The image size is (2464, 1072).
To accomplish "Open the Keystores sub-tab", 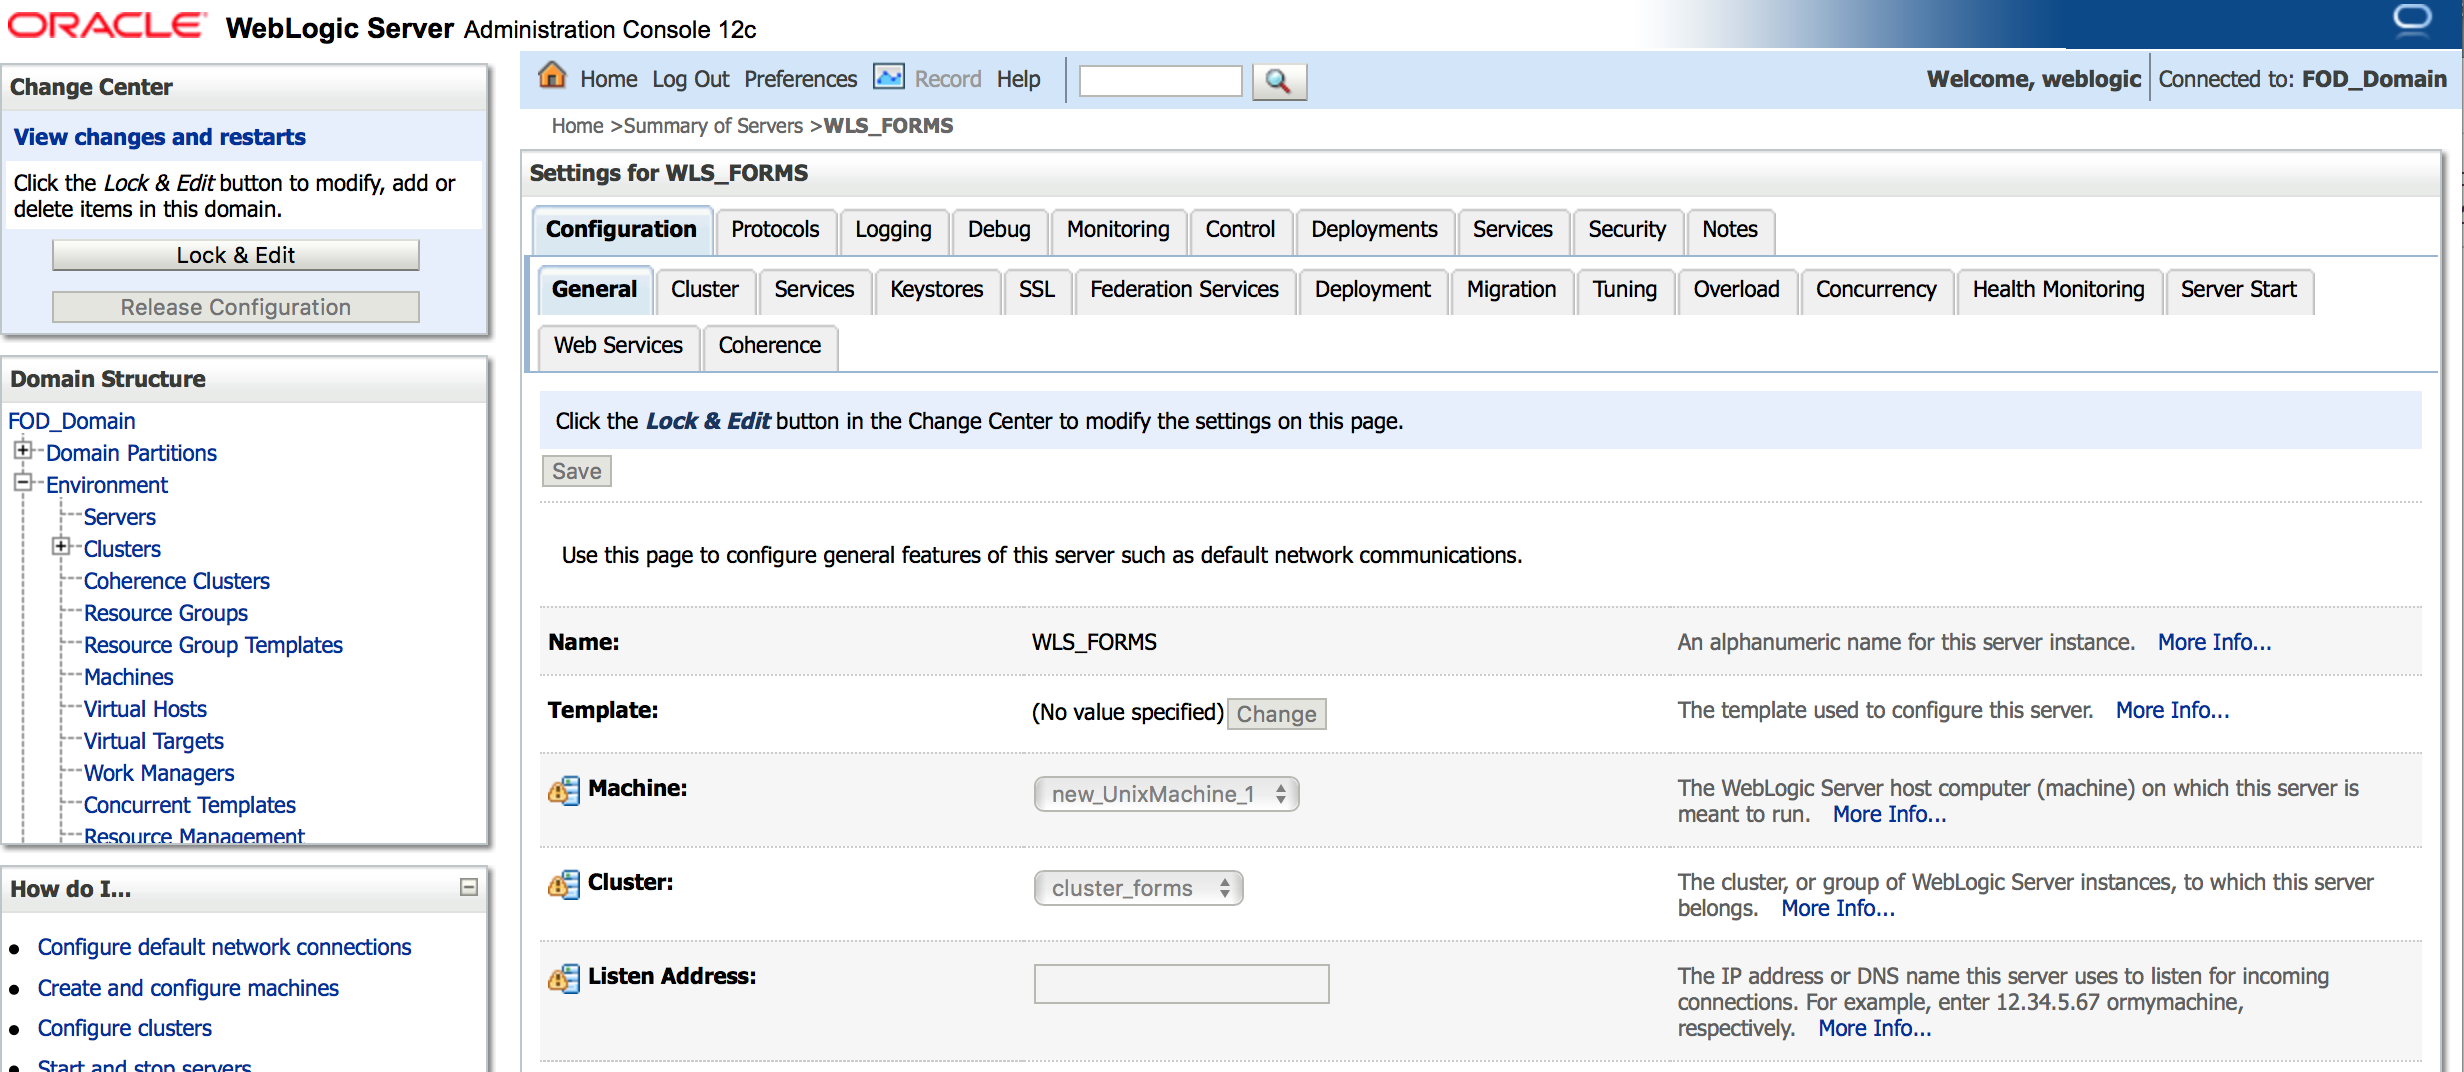I will (x=936, y=290).
